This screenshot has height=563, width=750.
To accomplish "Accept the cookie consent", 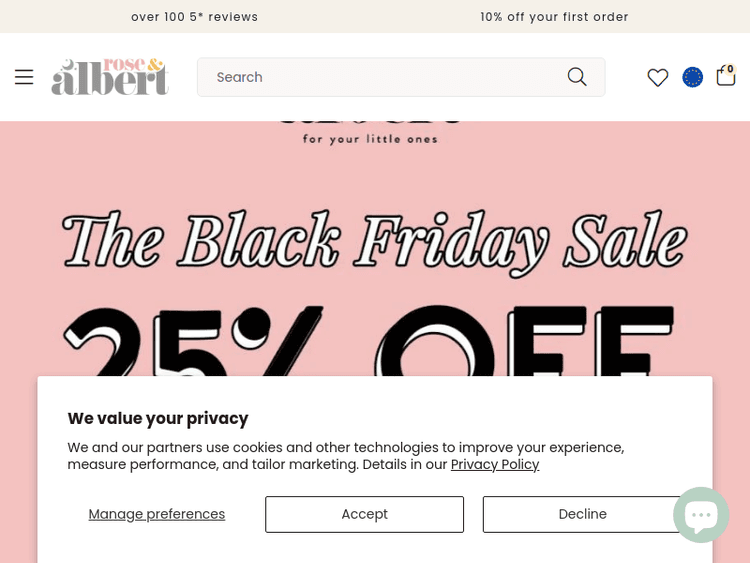I will point(364,514).
